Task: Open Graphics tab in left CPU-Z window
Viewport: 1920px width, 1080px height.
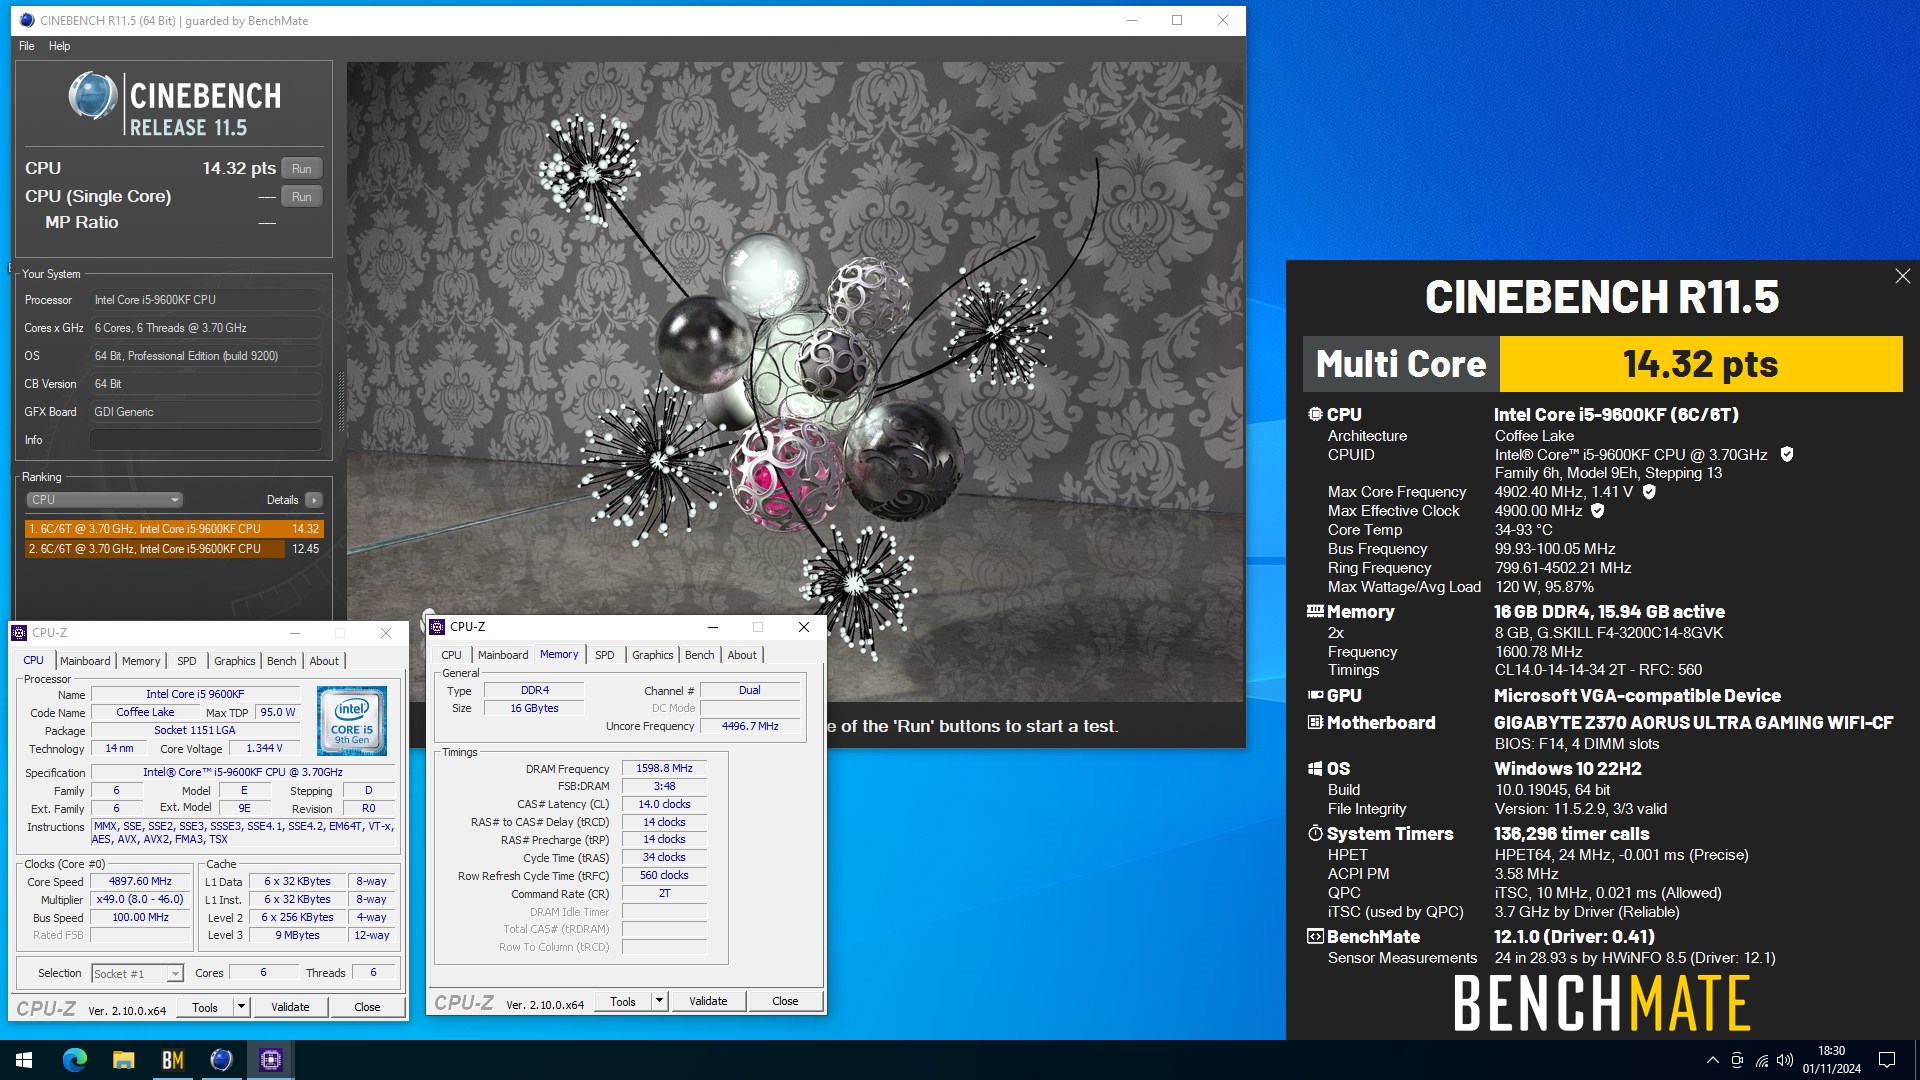Action: point(235,661)
